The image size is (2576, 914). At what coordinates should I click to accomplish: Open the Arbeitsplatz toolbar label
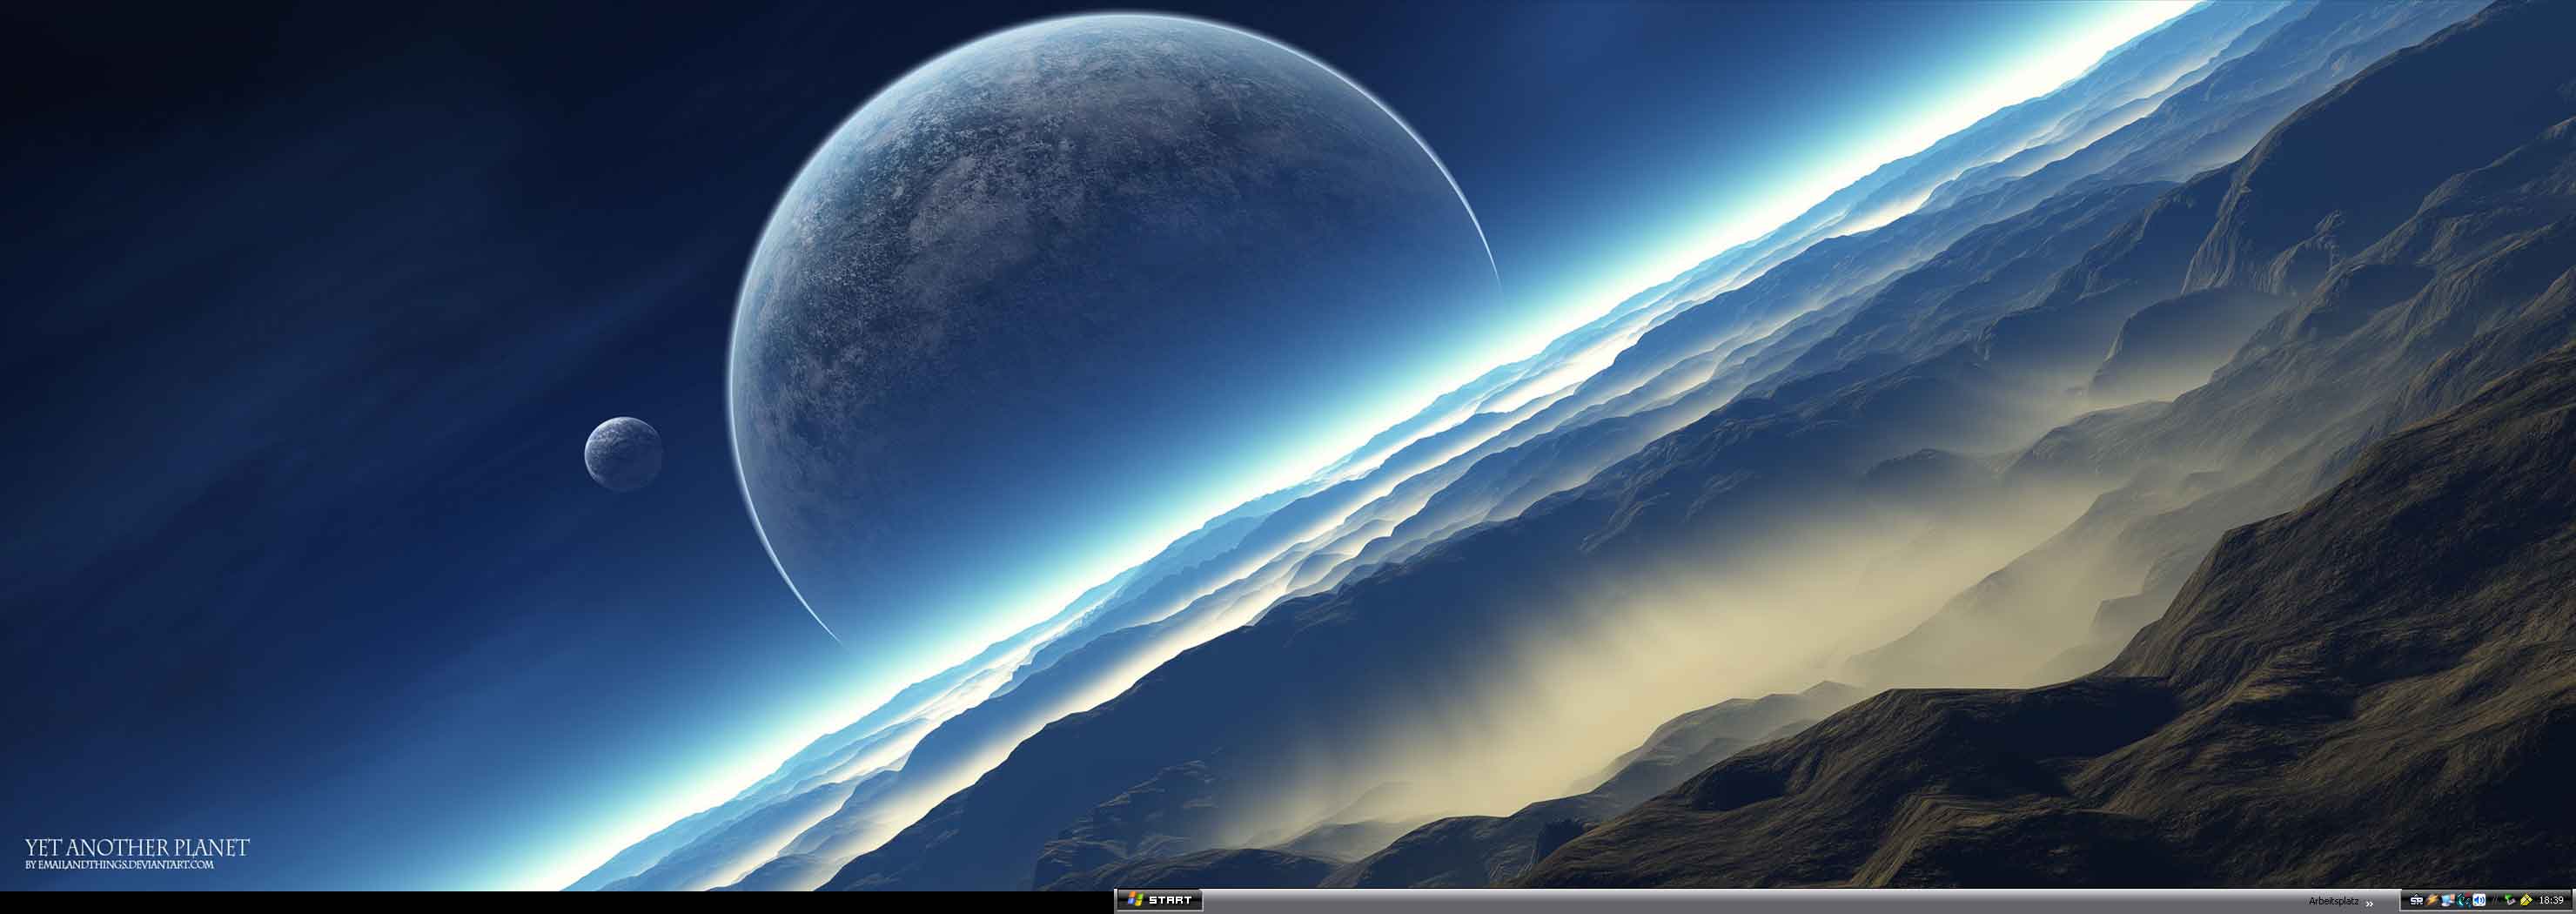tap(2333, 901)
